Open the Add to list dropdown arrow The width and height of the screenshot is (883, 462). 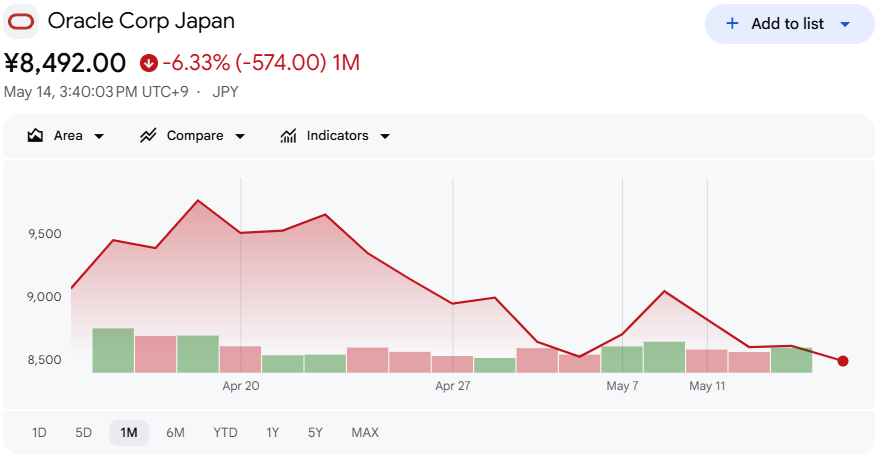click(x=845, y=24)
